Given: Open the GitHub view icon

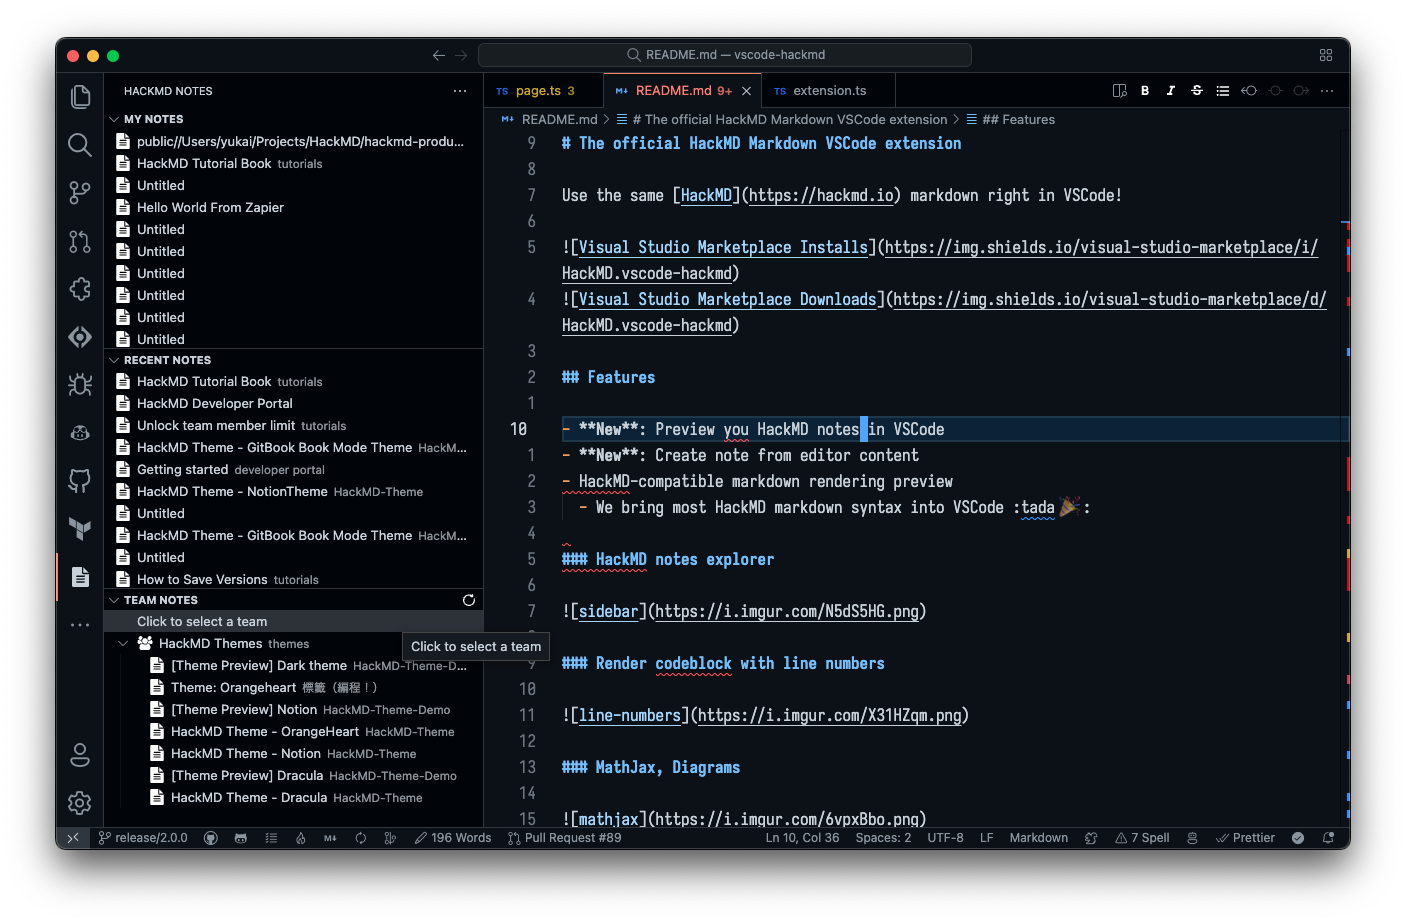Looking at the screenshot, I should pyautogui.click(x=80, y=481).
